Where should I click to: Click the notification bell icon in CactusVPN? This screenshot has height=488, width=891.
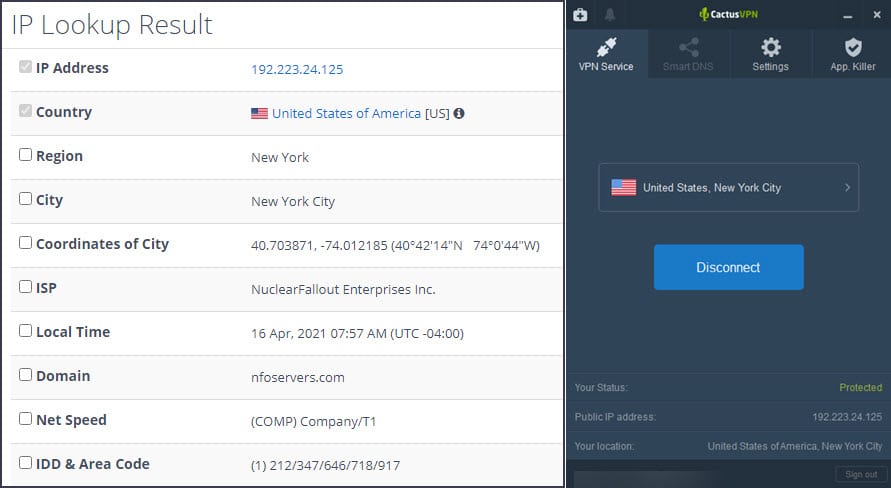(x=610, y=15)
